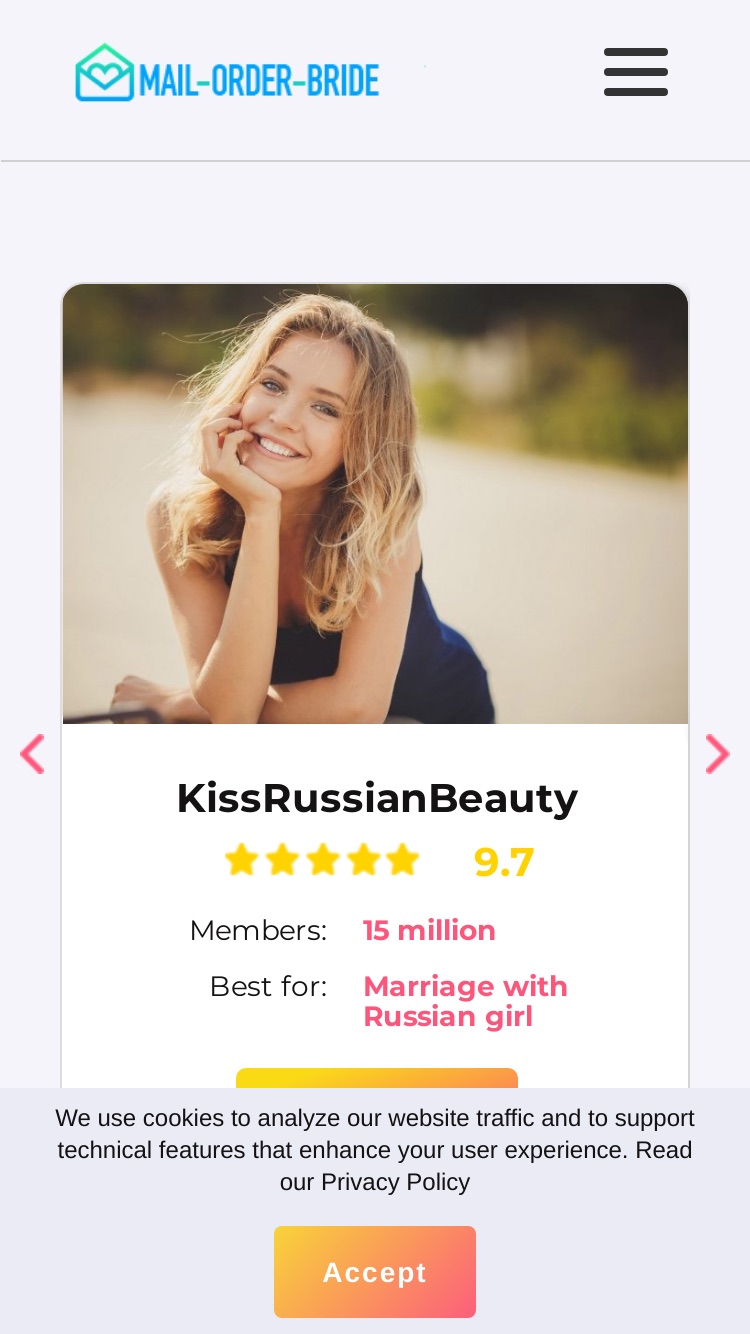Open the hamburger navigation menu
Image resolution: width=750 pixels, height=1334 pixels.
636,72
